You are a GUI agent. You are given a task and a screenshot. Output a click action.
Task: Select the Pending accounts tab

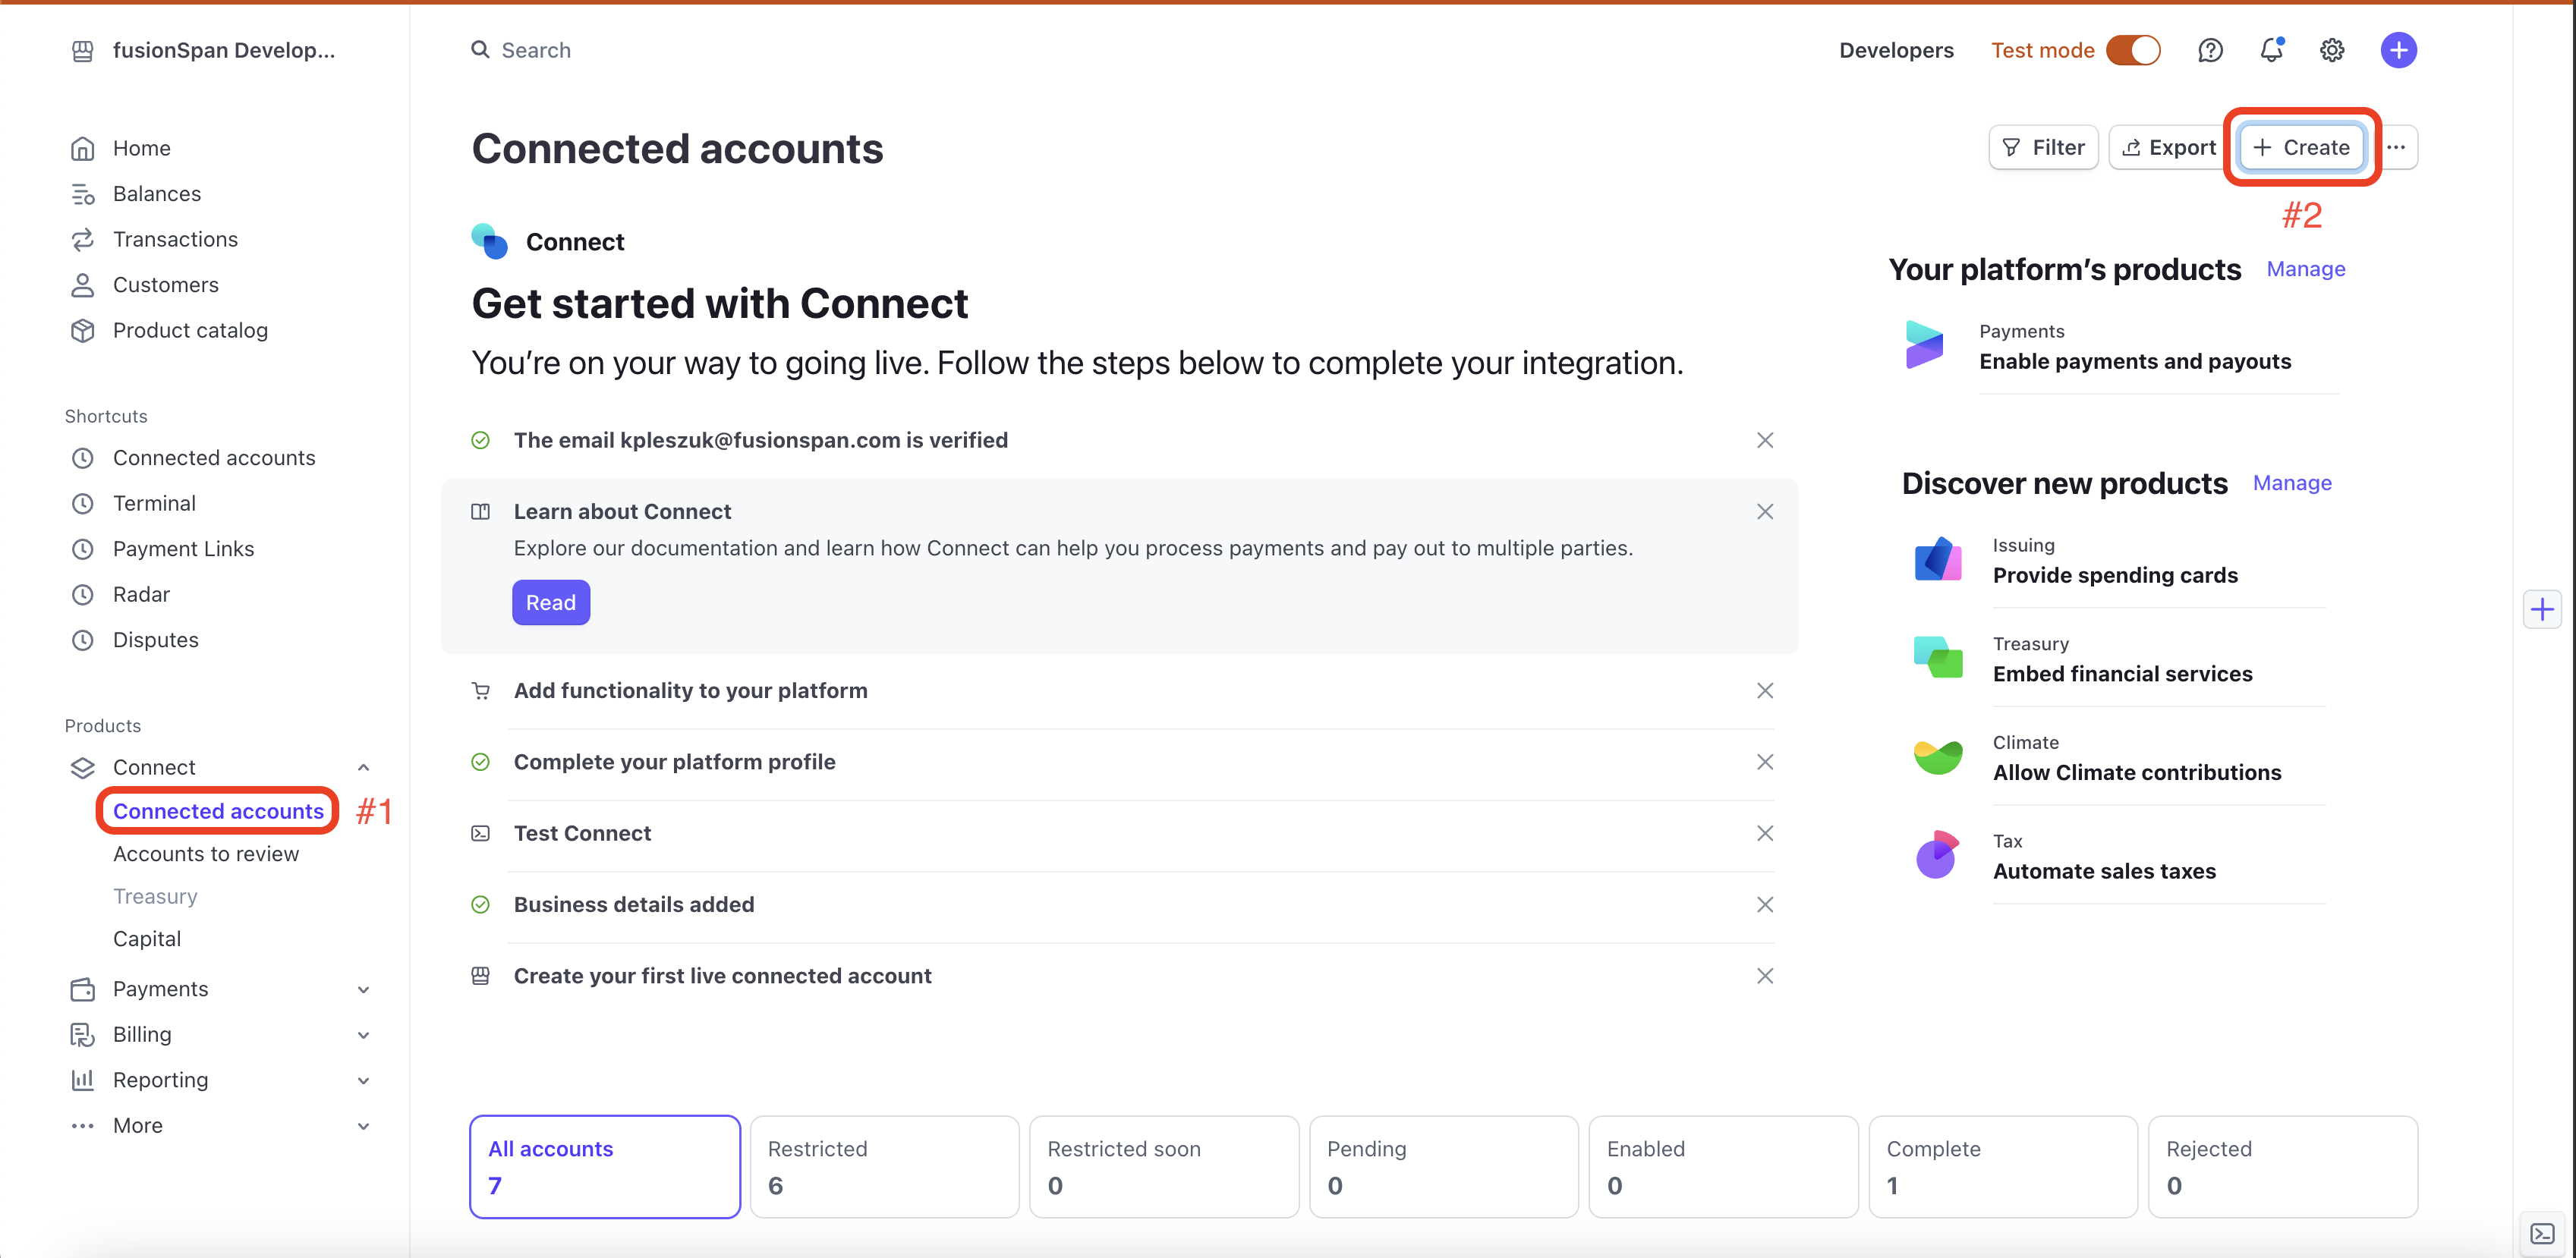tap(1444, 1166)
